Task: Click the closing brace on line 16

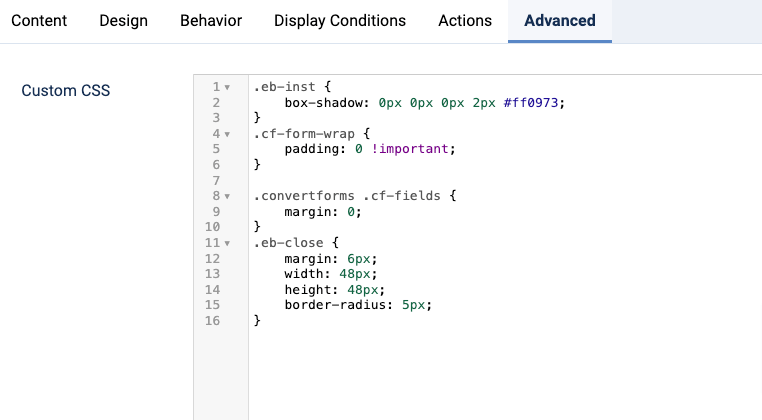Action: [x=257, y=320]
